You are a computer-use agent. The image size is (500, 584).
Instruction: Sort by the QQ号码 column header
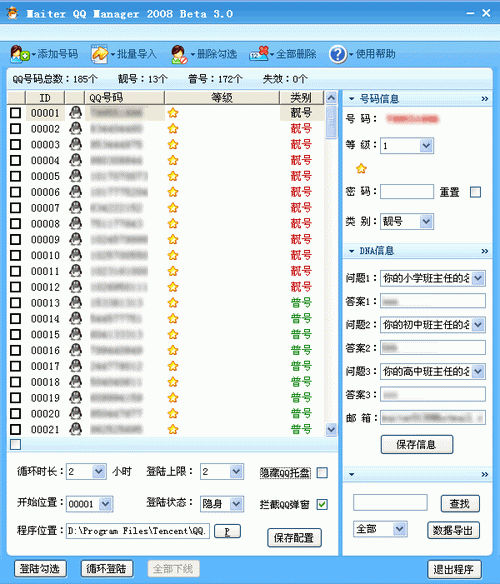(x=124, y=98)
